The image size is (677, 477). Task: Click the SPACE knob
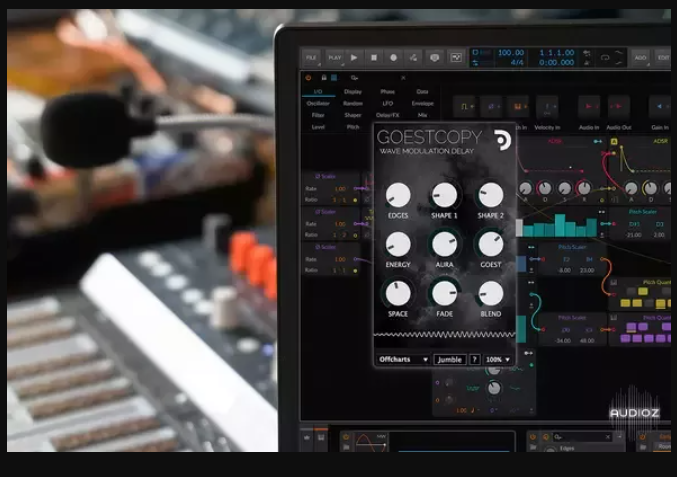(x=398, y=294)
